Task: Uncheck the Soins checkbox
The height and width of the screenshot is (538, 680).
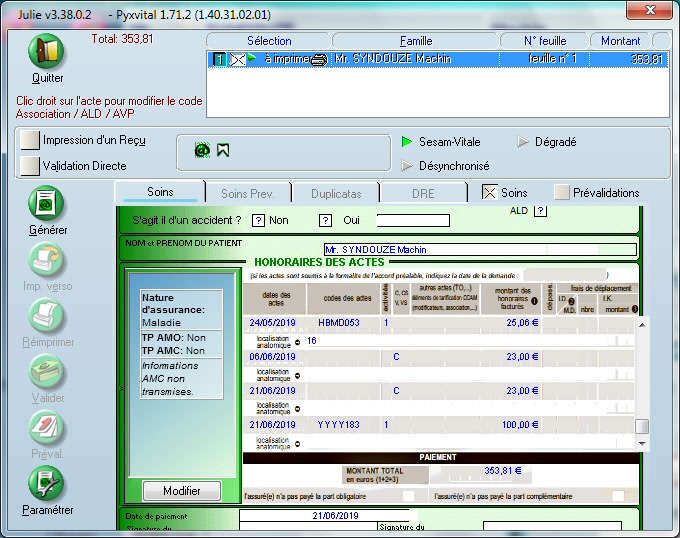Action: (x=489, y=193)
